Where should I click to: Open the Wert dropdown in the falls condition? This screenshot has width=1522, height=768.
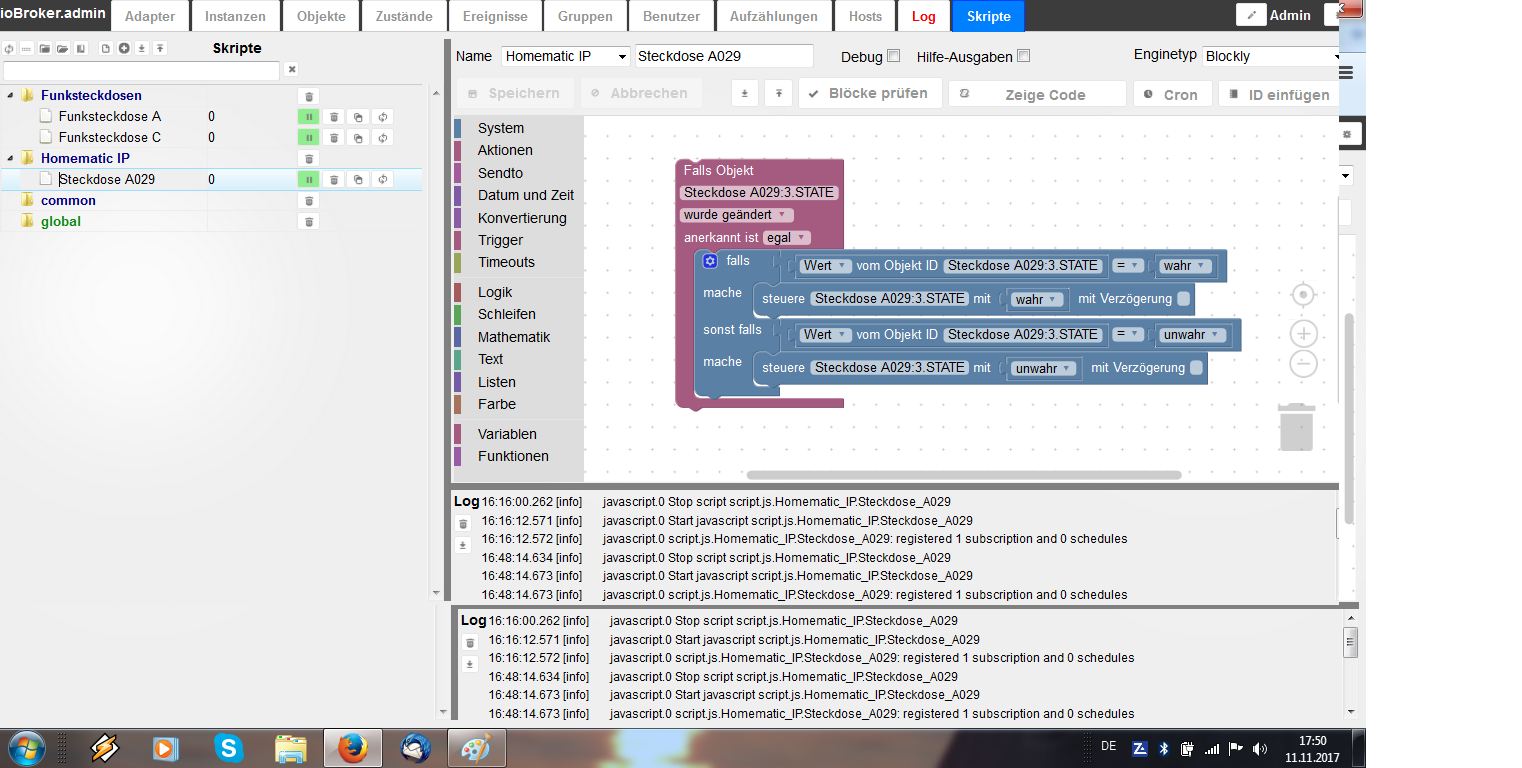[825, 266]
